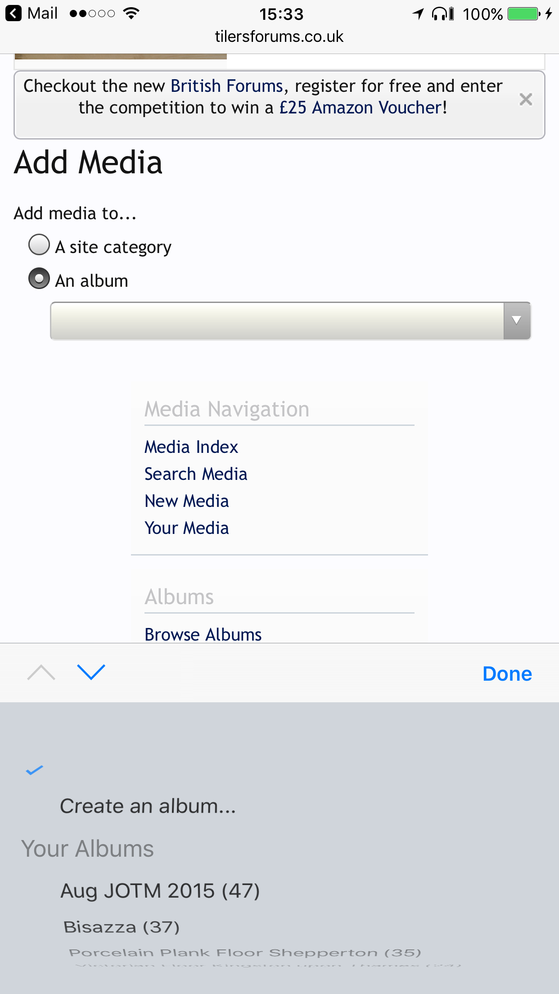Dismiss the British Forums notice with X

tap(525, 99)
